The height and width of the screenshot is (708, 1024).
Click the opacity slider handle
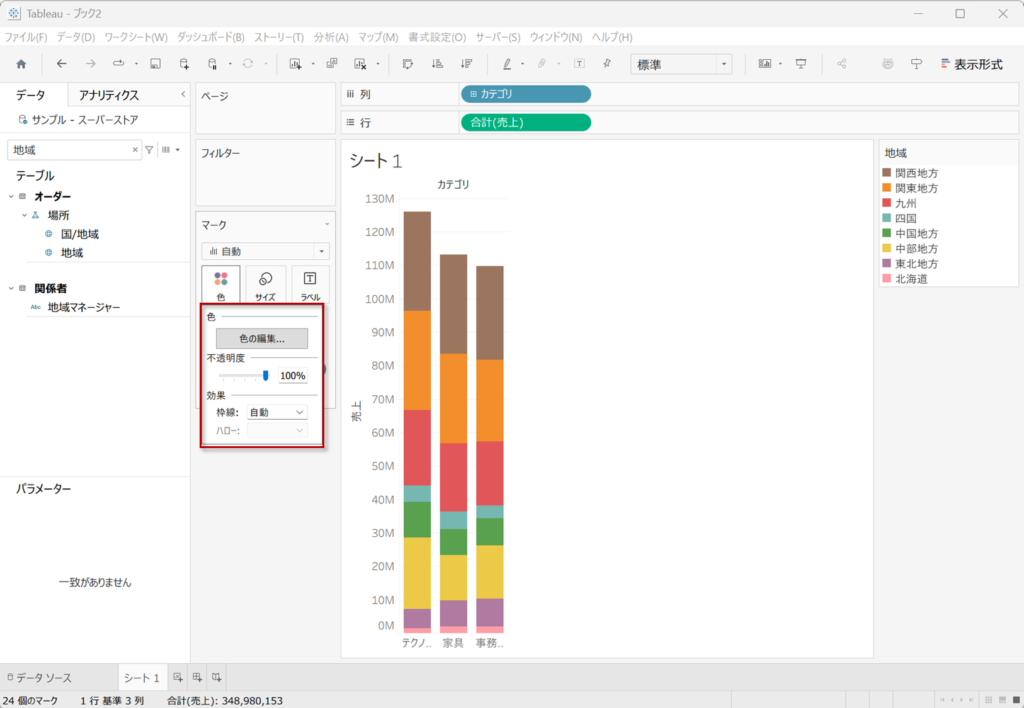tap(266, 376)
